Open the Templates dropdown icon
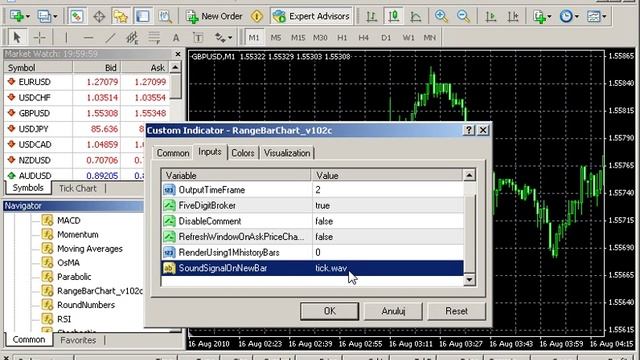This screenshot has width=640, height=360. pyautogui.click(x=596, y=16)
